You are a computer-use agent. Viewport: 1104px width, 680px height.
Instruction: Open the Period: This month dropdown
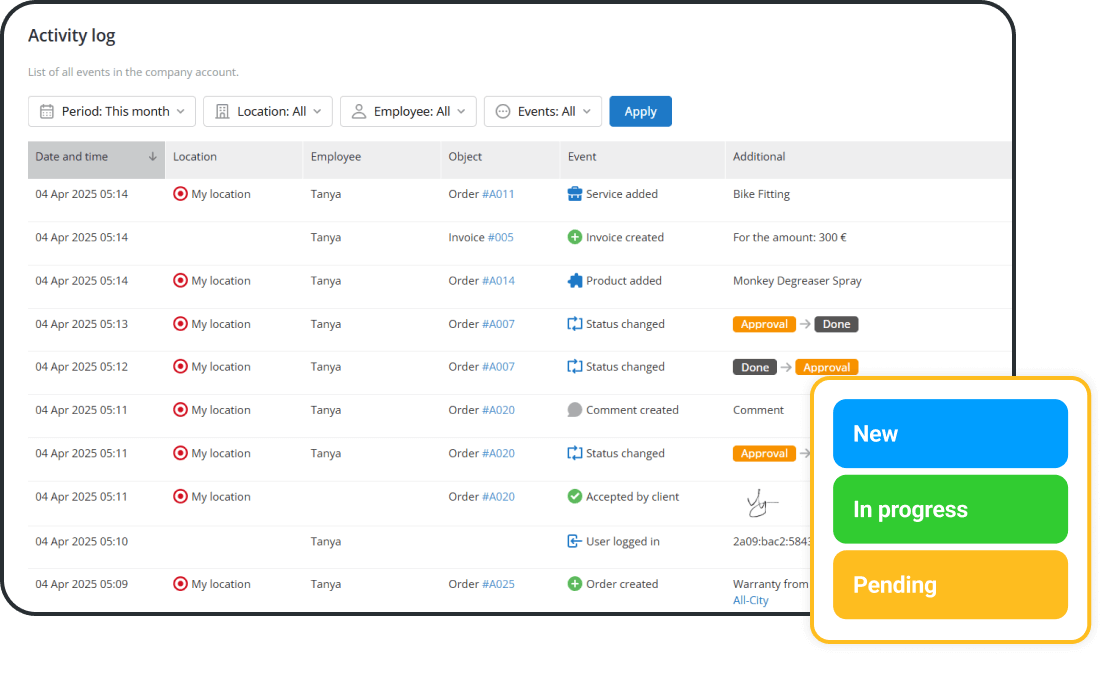[x=111, y=111]
